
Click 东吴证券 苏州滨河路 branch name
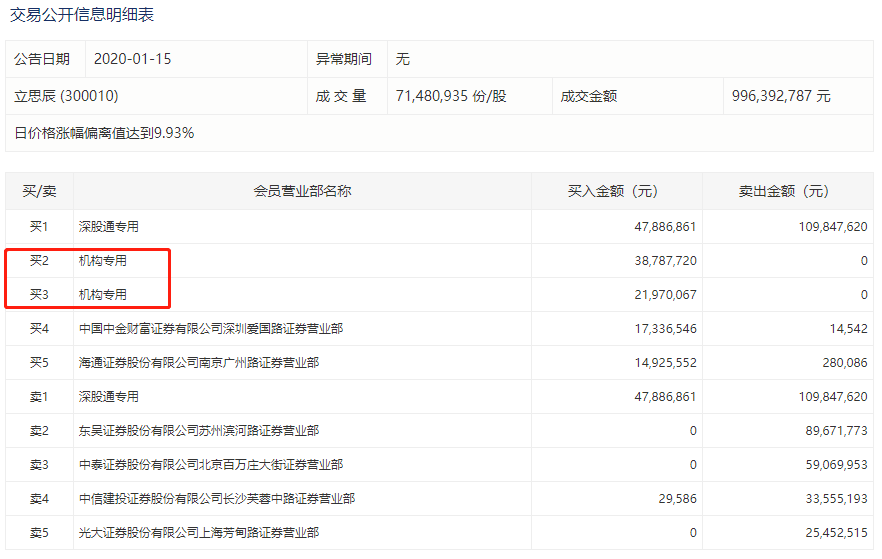click(x=199, y=431)
